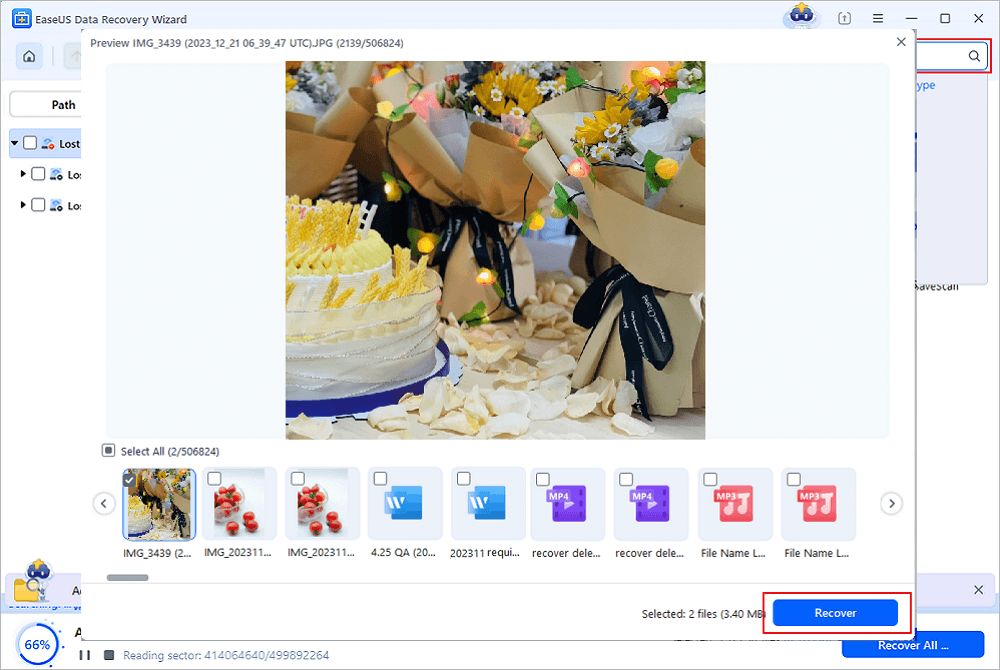Show previous thumbnails with left arrow
This screenshot has height=670, width=1000.
(104, 504)
